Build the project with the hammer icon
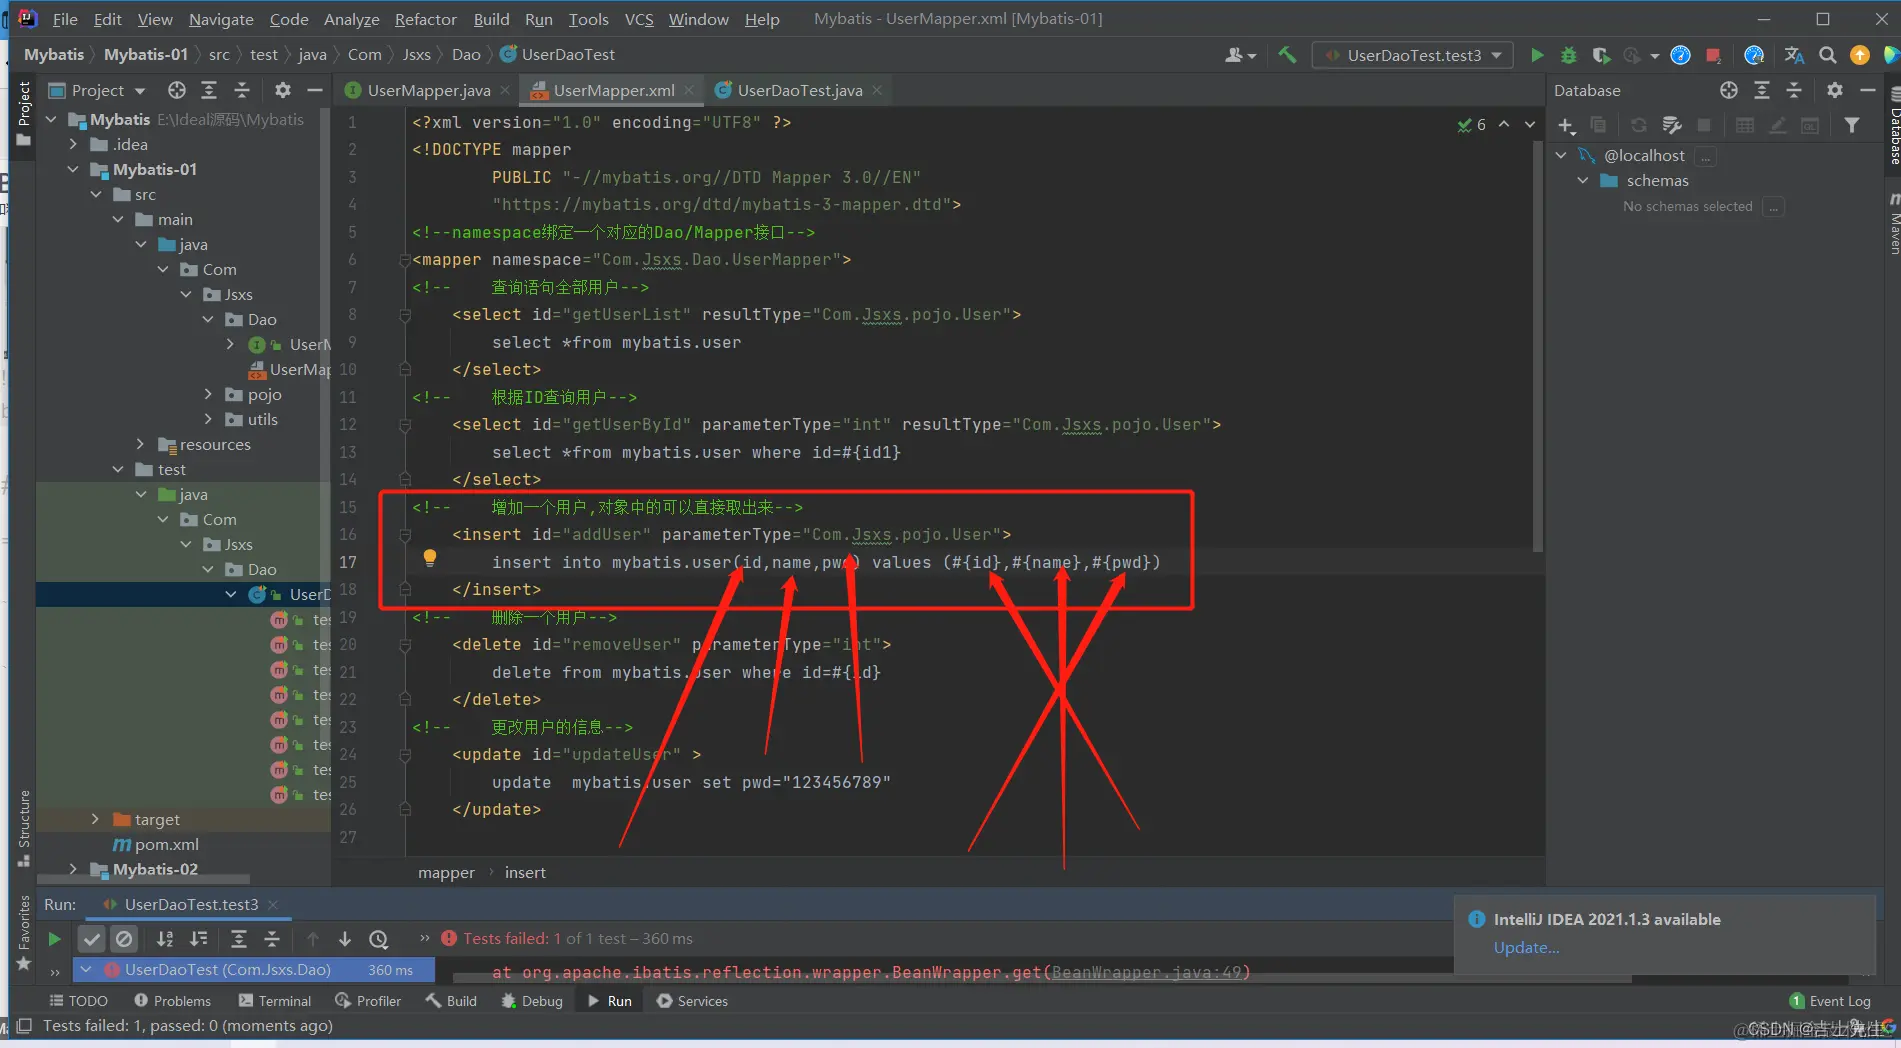This screenshot has width=1901, height=1048. pos(1287,55)
